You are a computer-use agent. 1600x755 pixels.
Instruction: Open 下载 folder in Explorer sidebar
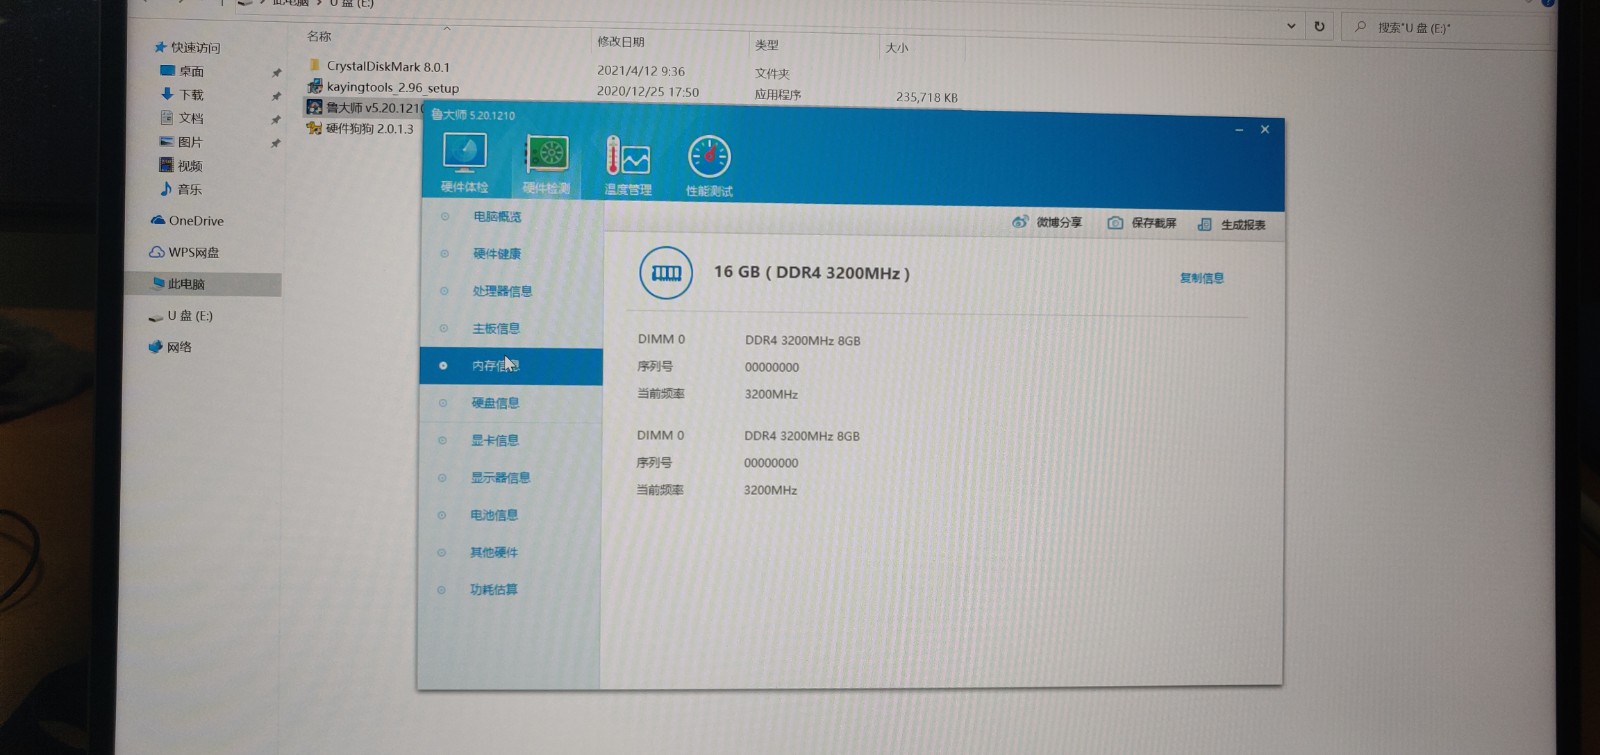coord(182,94)
